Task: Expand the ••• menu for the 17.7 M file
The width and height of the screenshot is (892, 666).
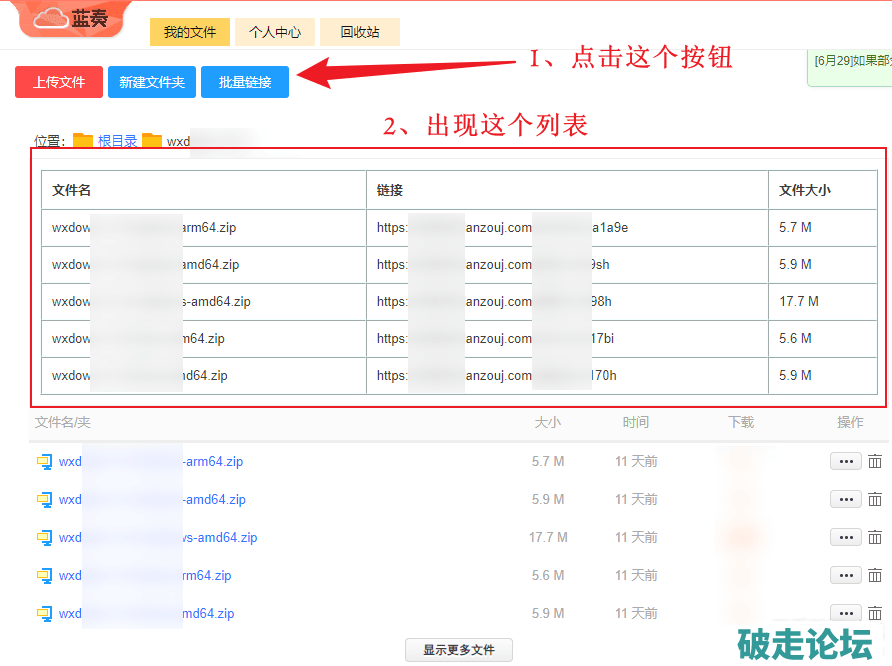Action: point(845,538)
